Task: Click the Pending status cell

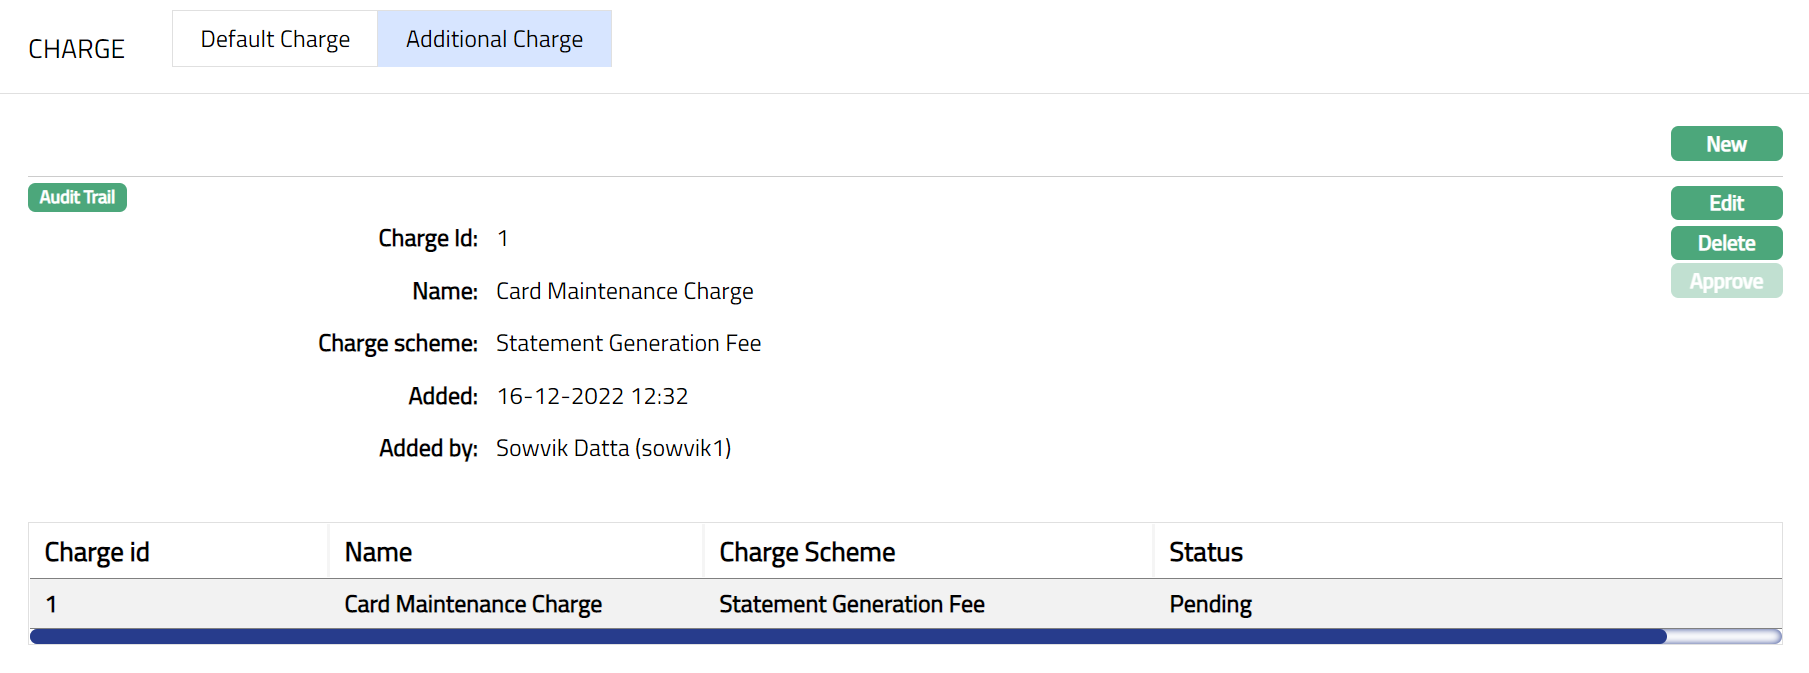Action: coord(1210,604)
